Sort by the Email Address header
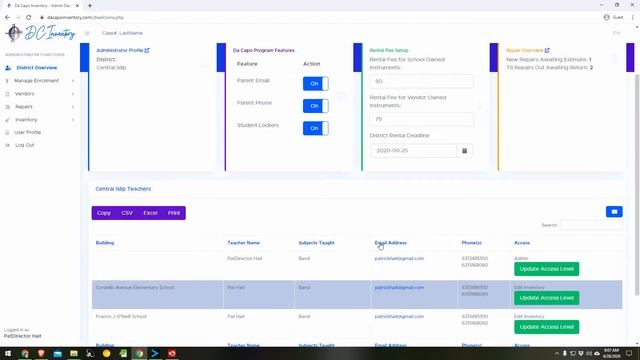The height and width of the screenshot is (360, 640). (x=391, y=243)
